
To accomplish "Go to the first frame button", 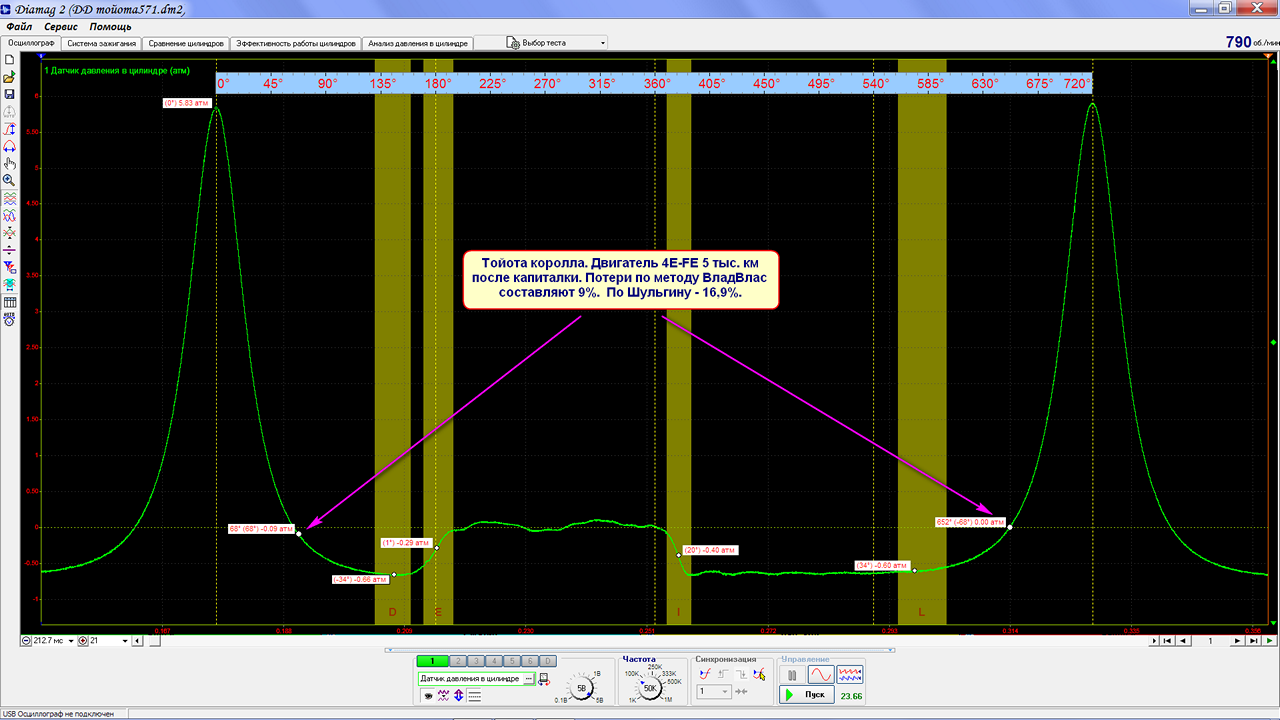I will pos(1169,640).
